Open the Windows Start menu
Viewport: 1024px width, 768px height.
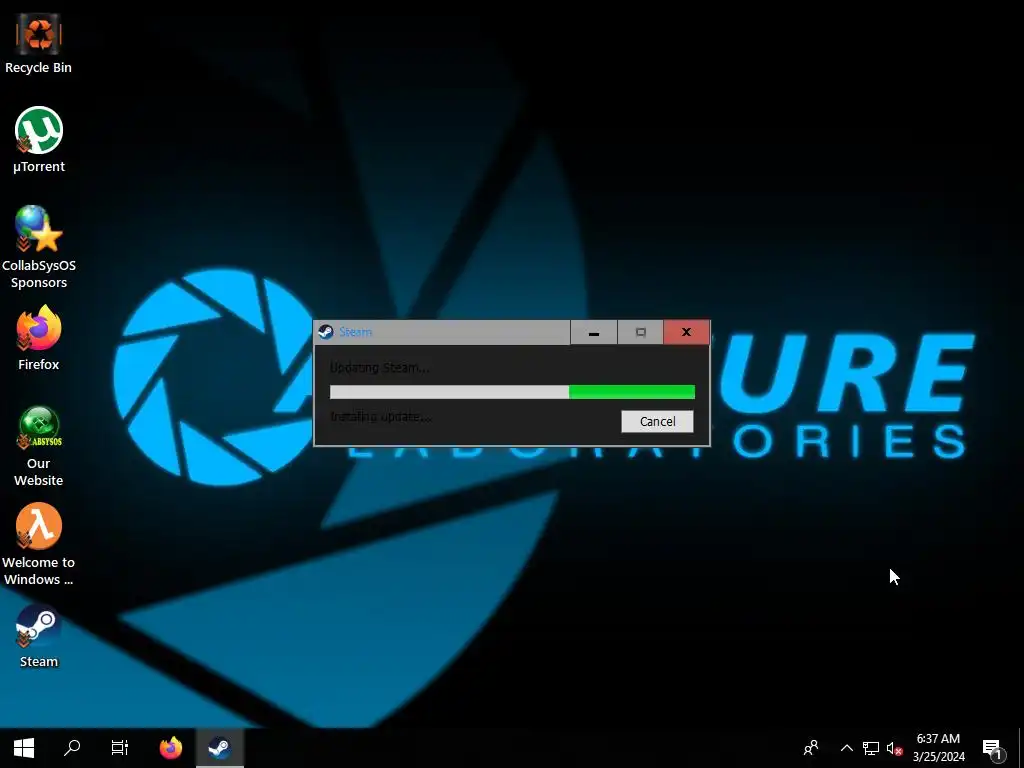24,748
